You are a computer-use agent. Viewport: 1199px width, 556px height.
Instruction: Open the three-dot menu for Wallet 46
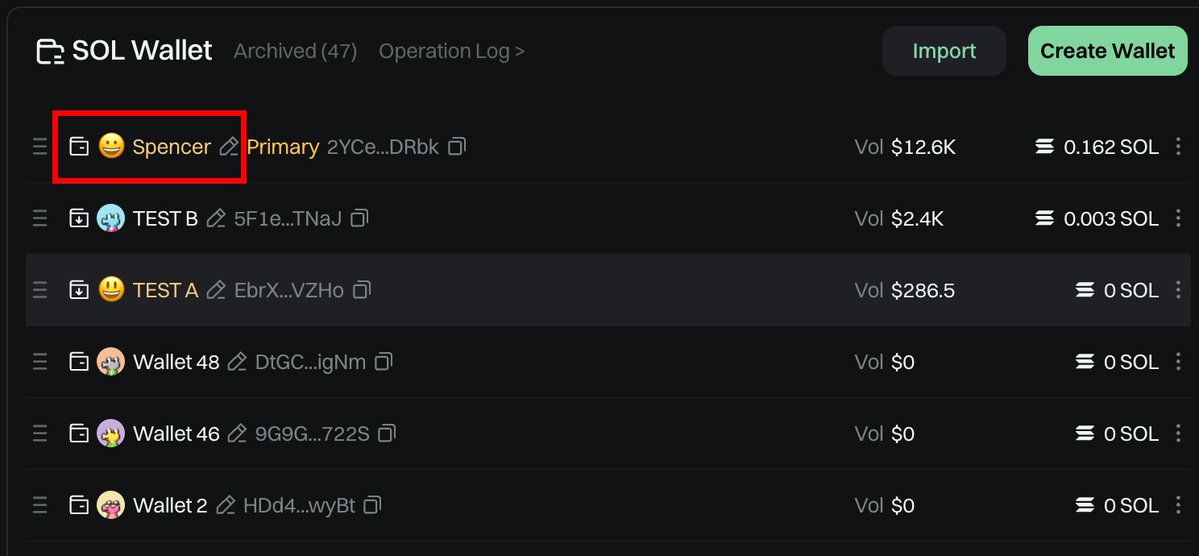(x=1178, y=434)
